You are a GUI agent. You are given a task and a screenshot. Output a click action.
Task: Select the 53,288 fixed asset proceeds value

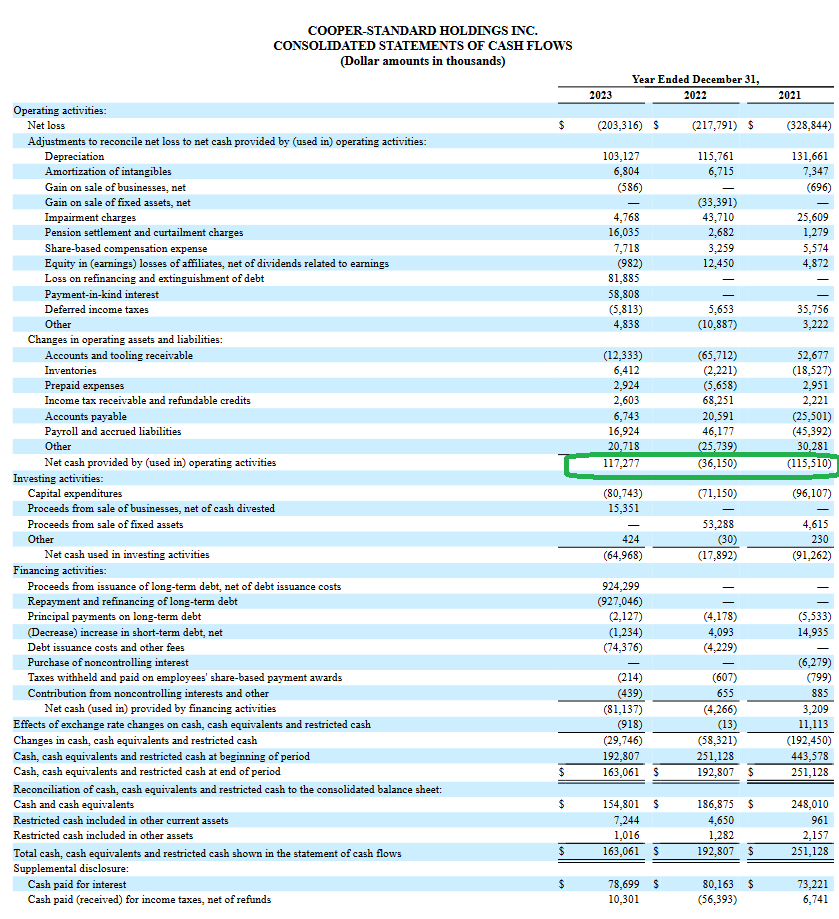tap(718, 525)
